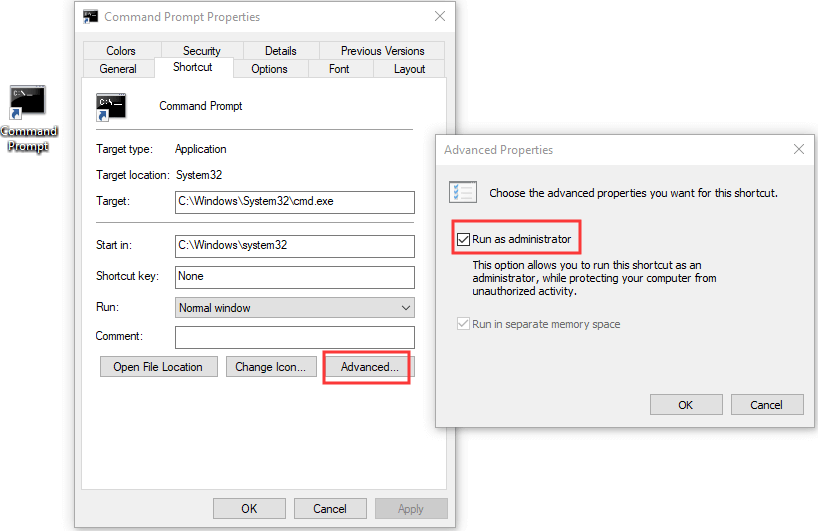Close the Advanced Properties dialog
This screenshot has width=818, height=531.
[799, 149]
